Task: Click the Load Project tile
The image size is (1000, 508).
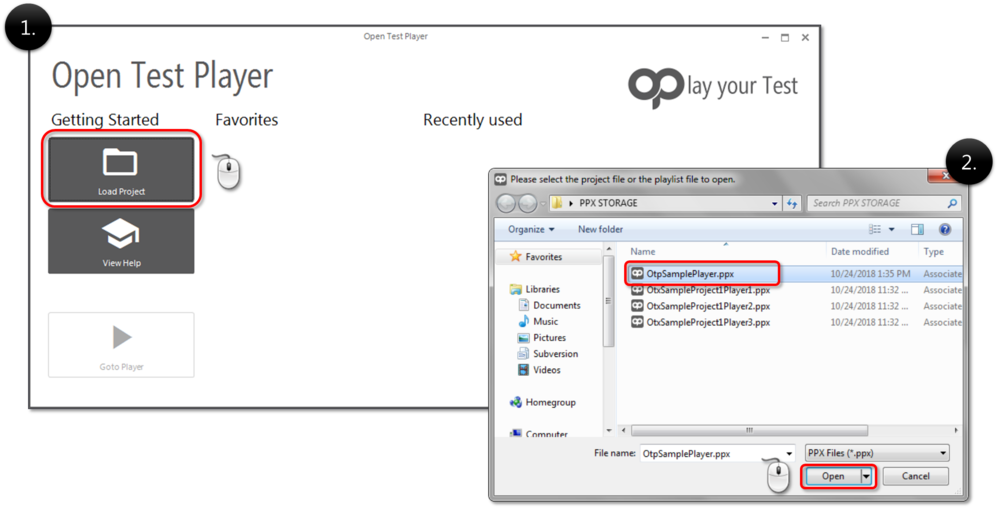Action: [x=121, y=170]
